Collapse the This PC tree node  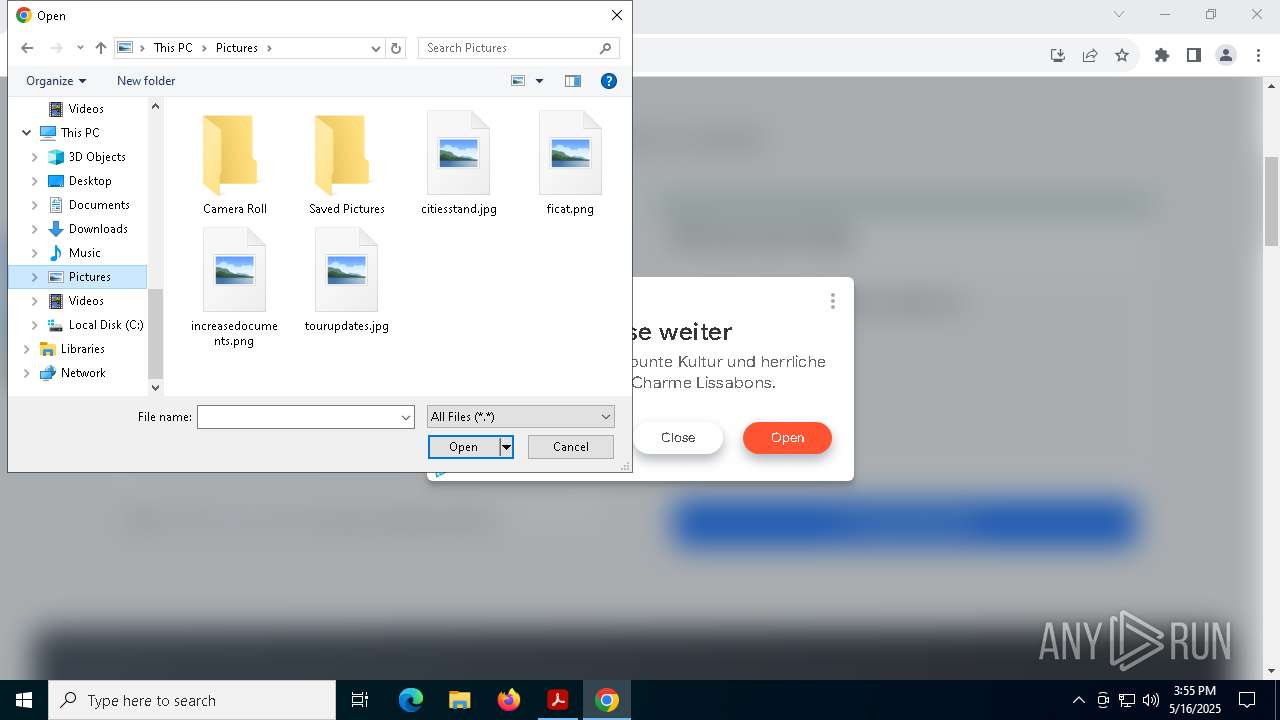click(27, 133)
